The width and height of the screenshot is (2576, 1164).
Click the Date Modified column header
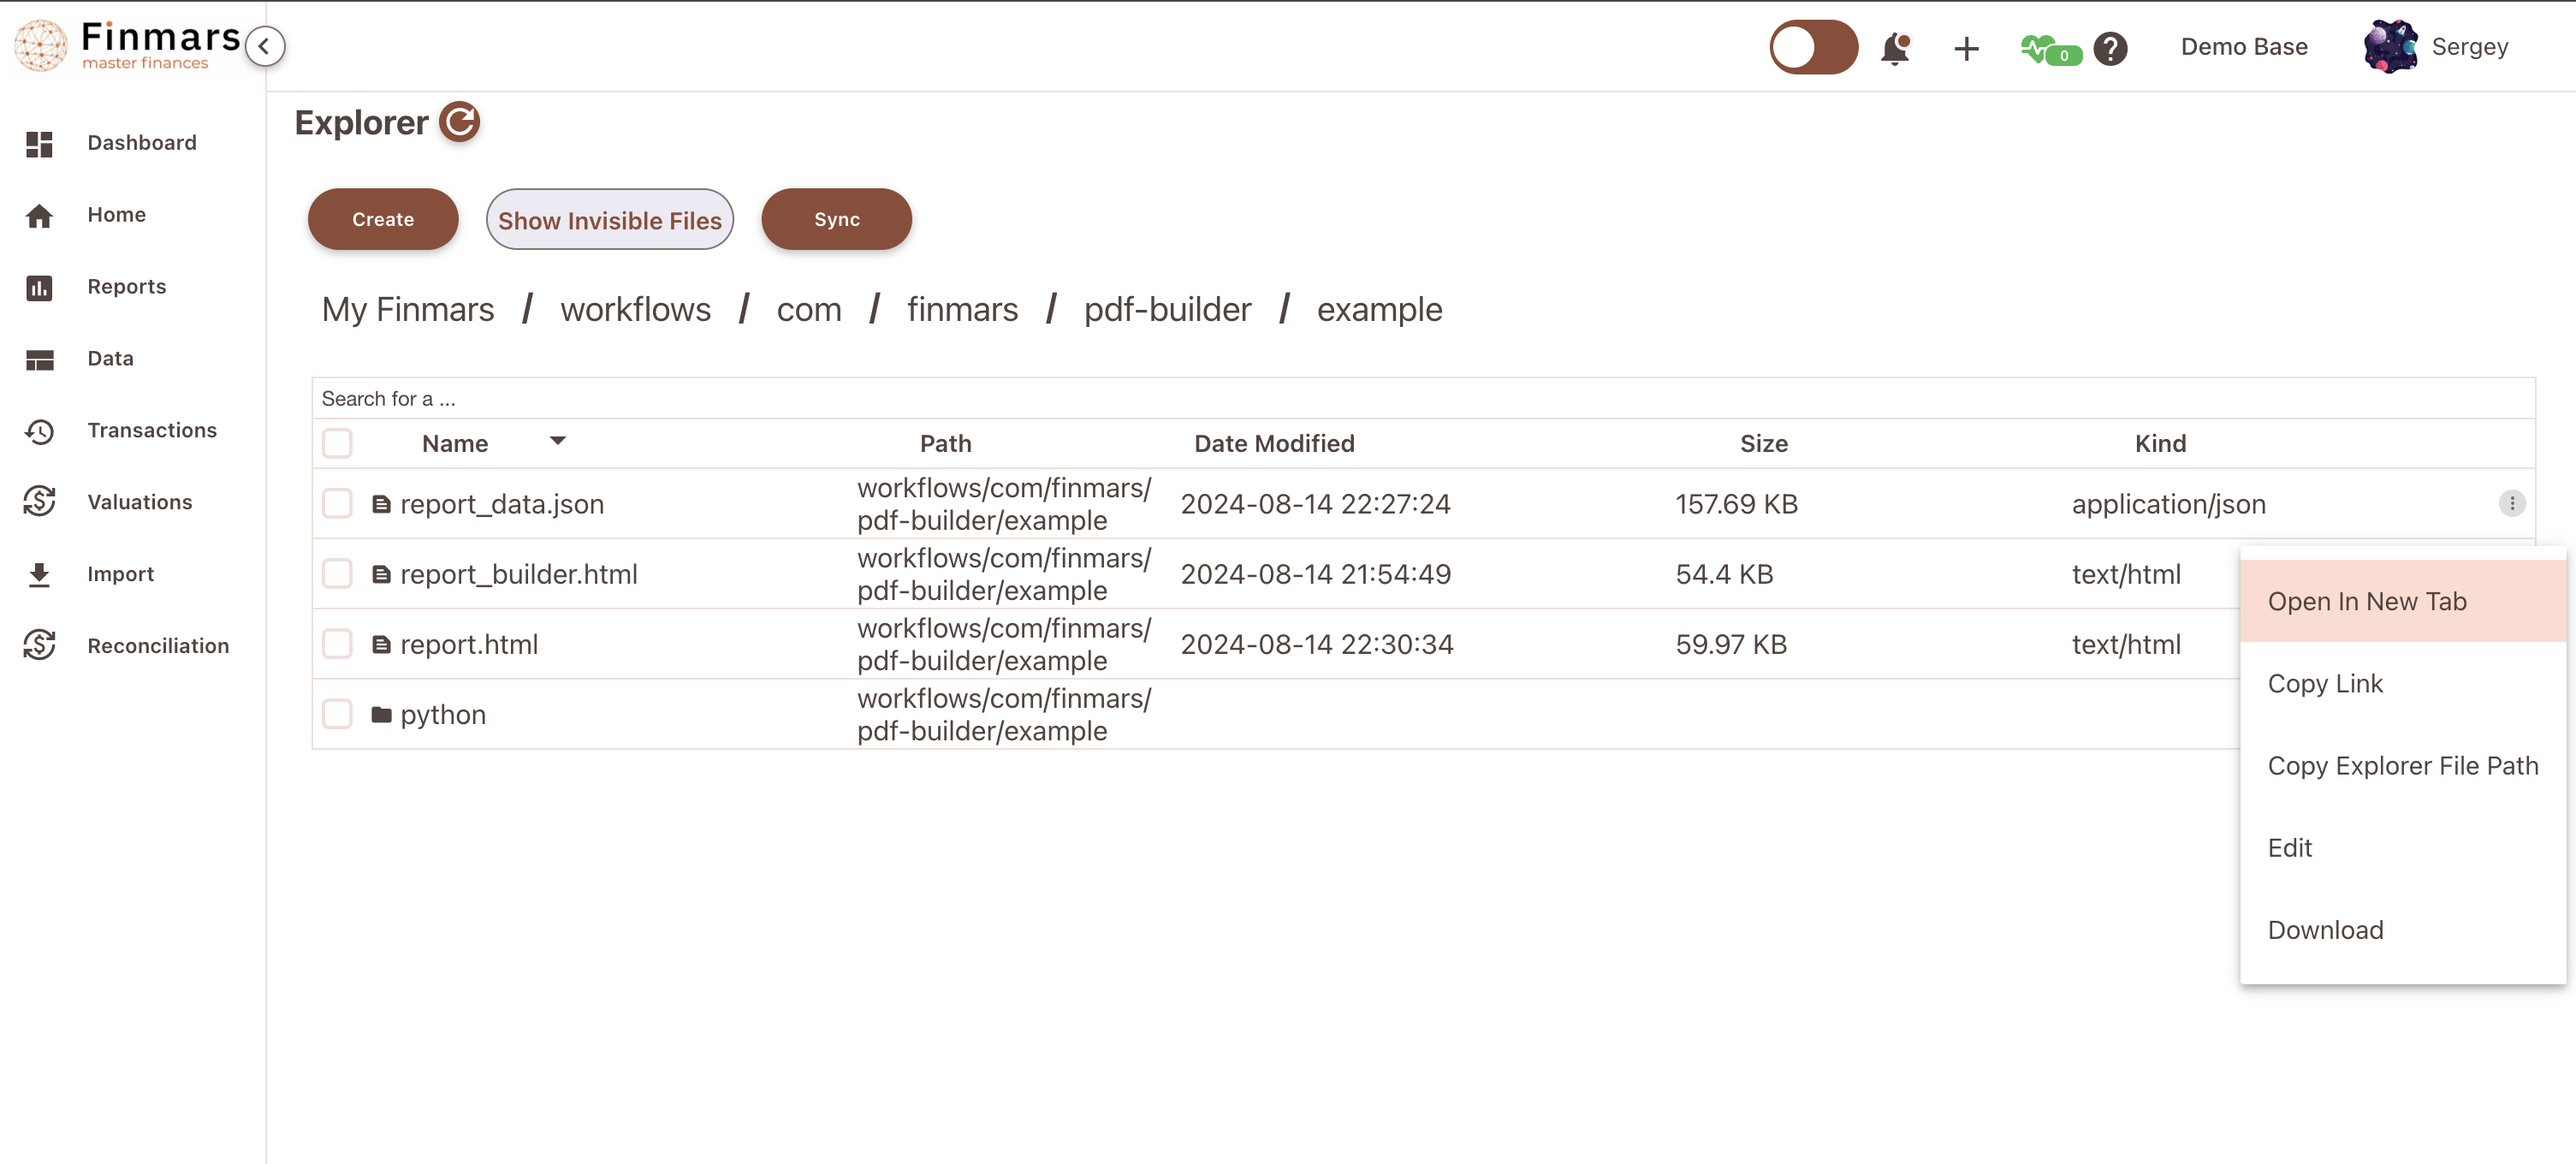tap(1274, 444)
